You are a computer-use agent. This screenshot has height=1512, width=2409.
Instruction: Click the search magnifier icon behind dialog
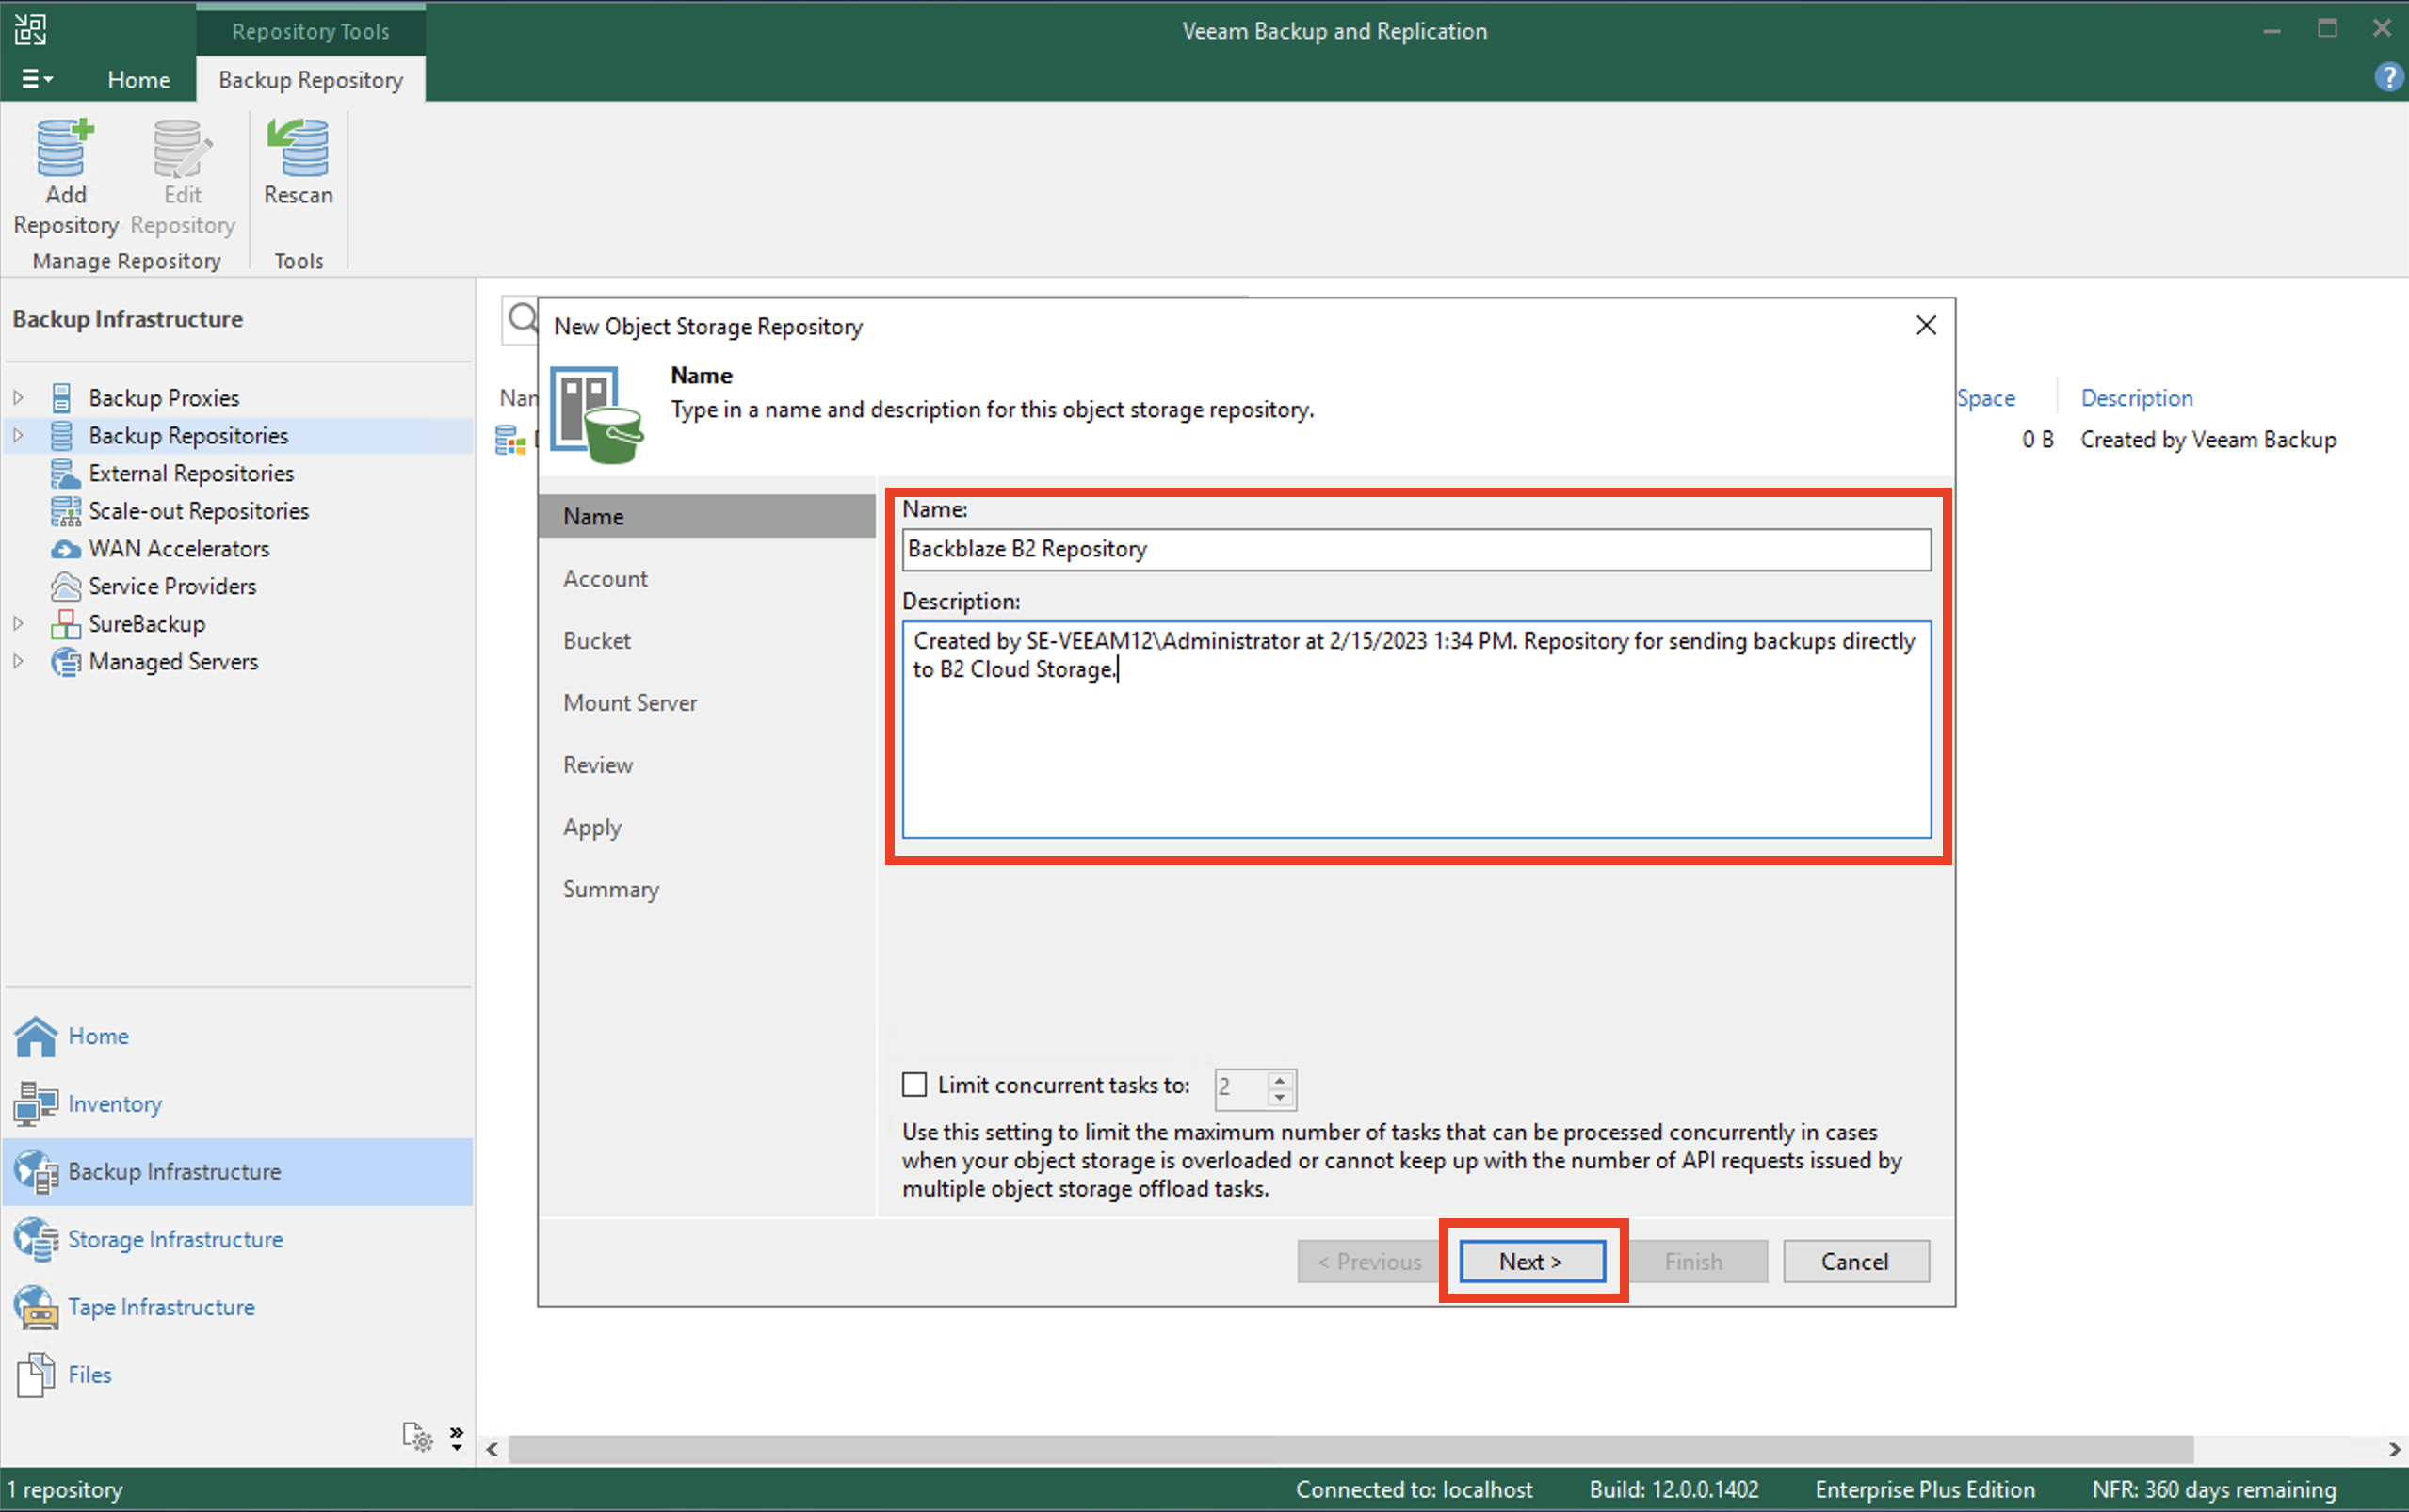click(521, 319)
